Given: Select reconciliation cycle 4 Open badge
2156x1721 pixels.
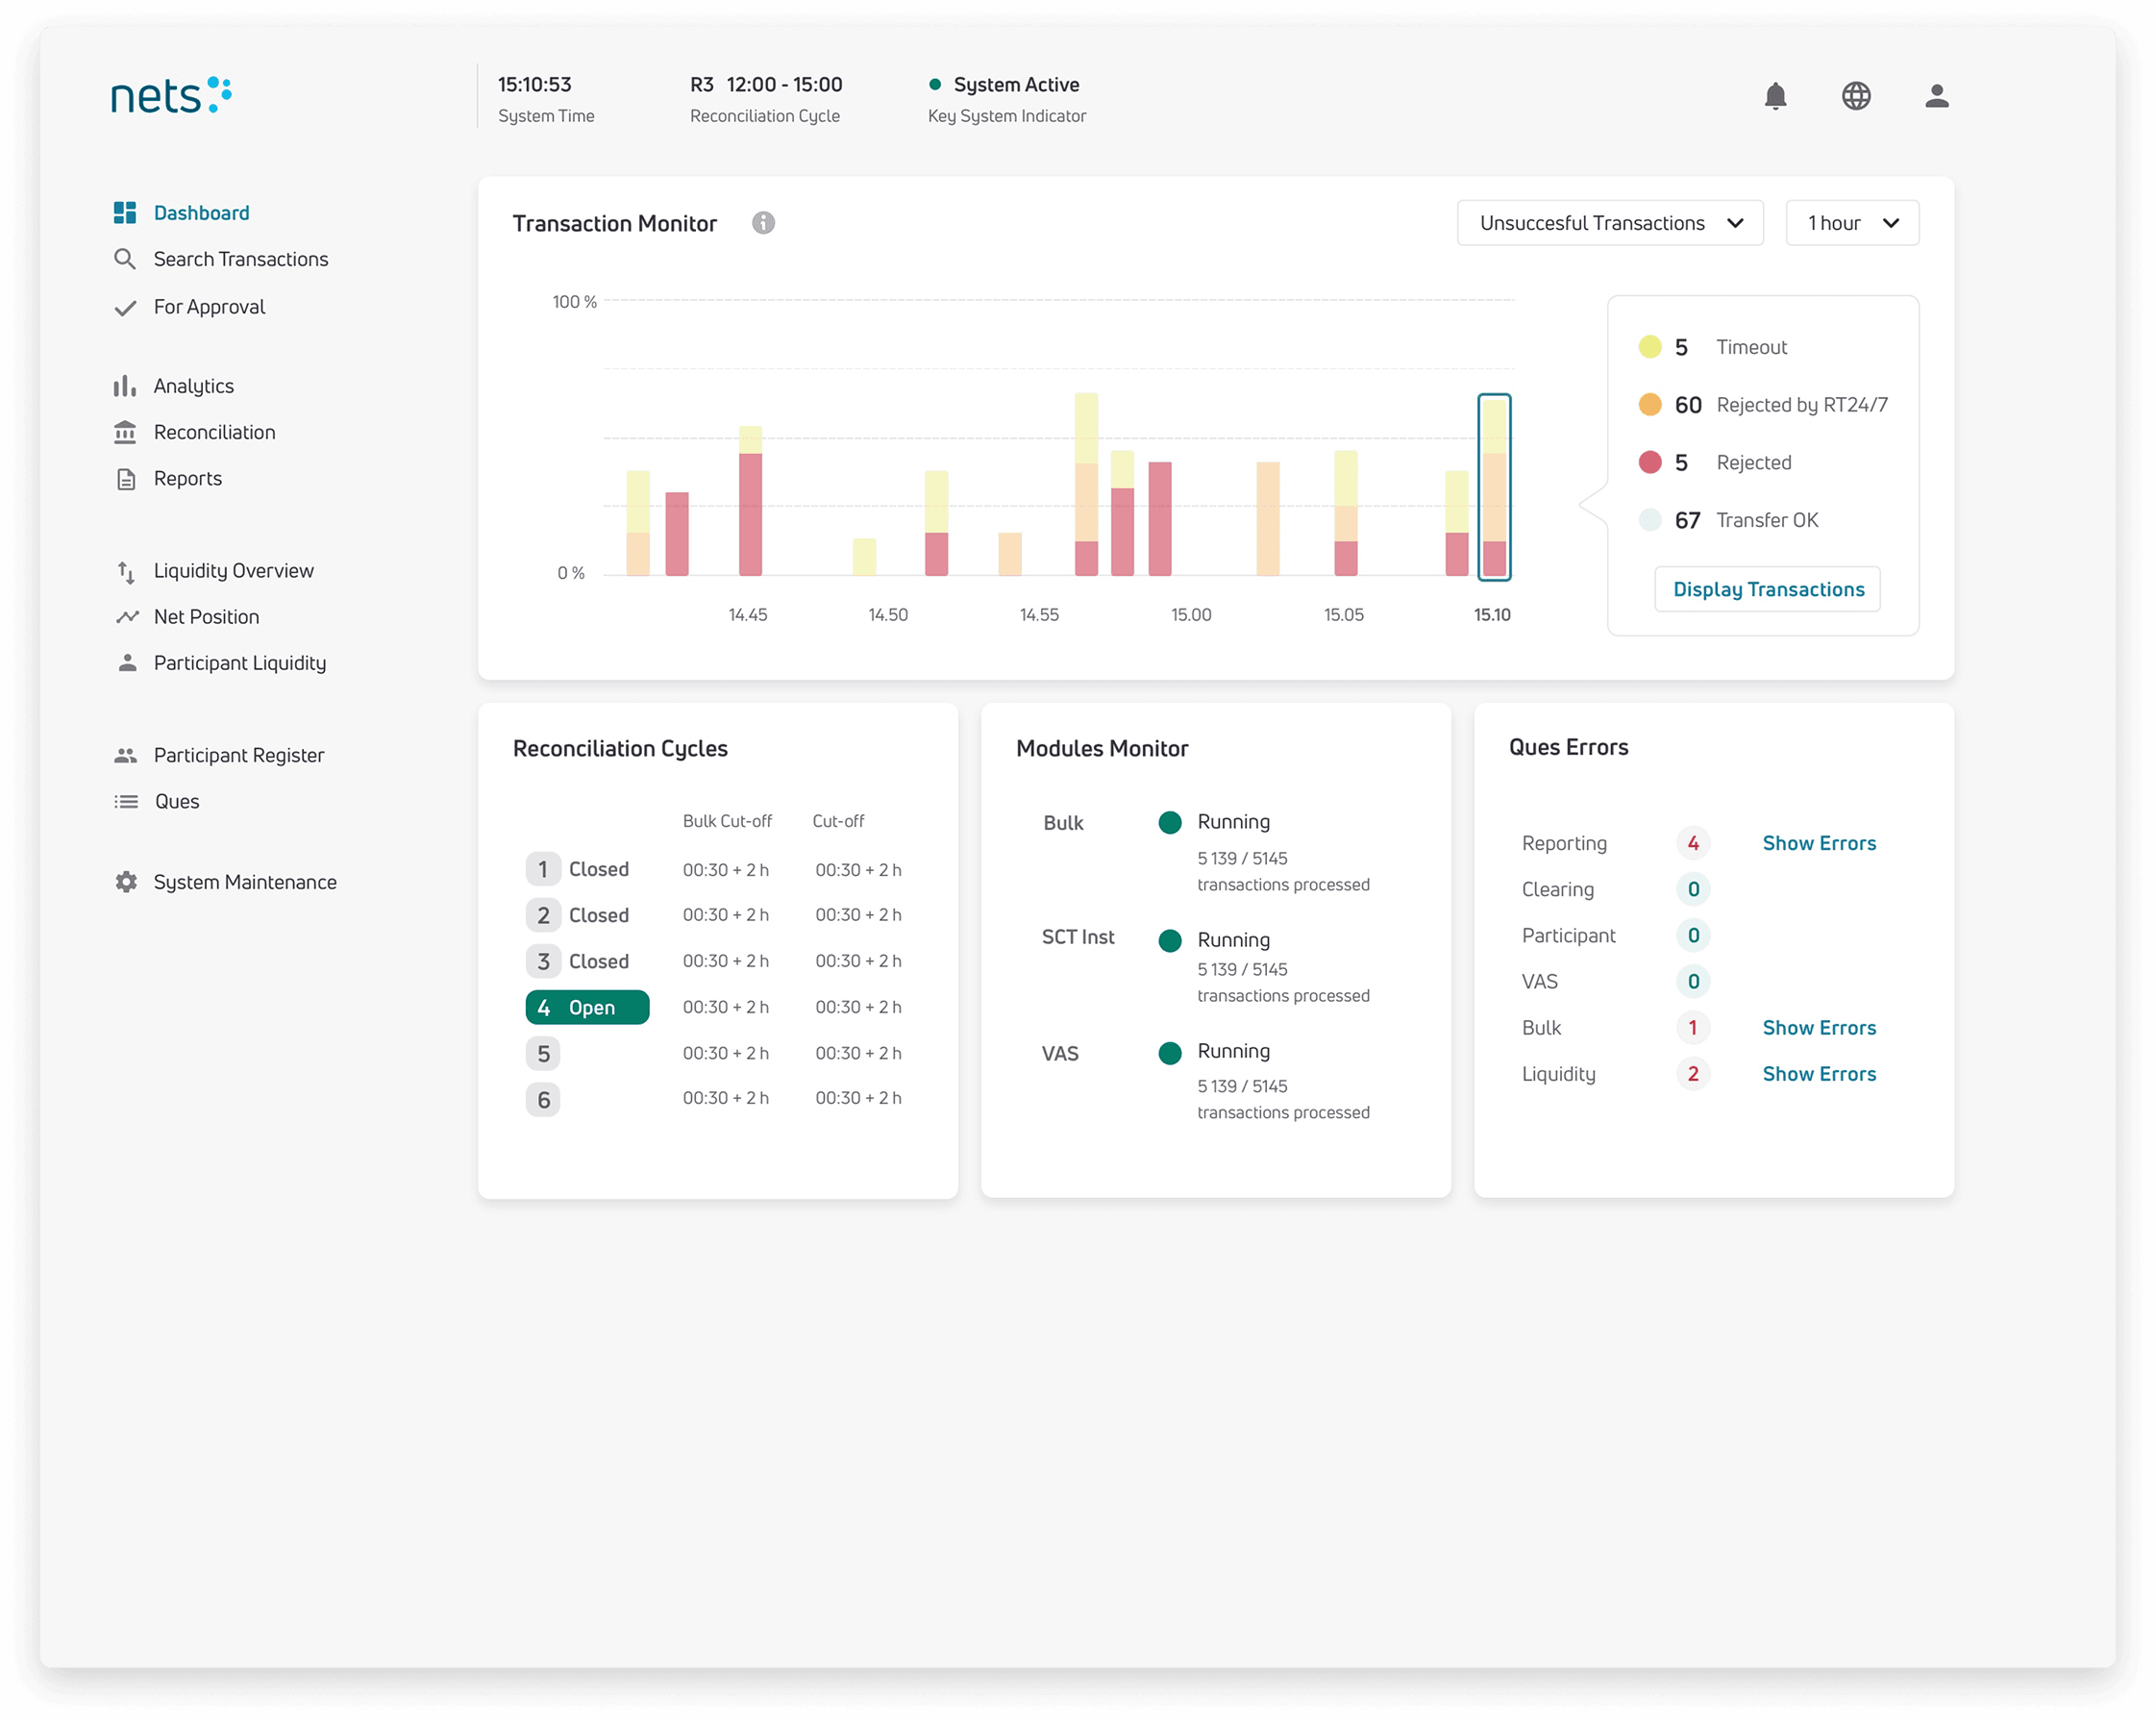Looking at the screenshot, I should [587, 1008].
